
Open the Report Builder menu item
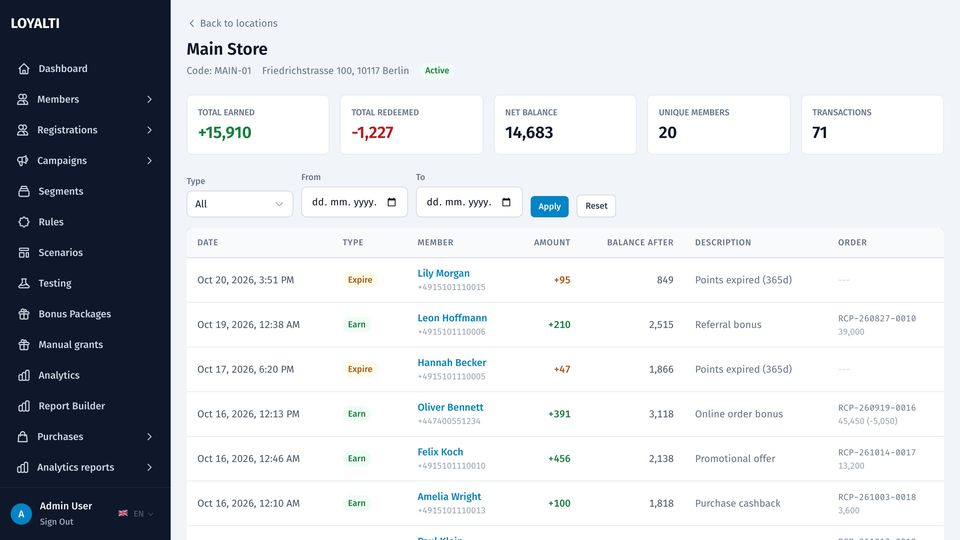[x=85, y=406]
